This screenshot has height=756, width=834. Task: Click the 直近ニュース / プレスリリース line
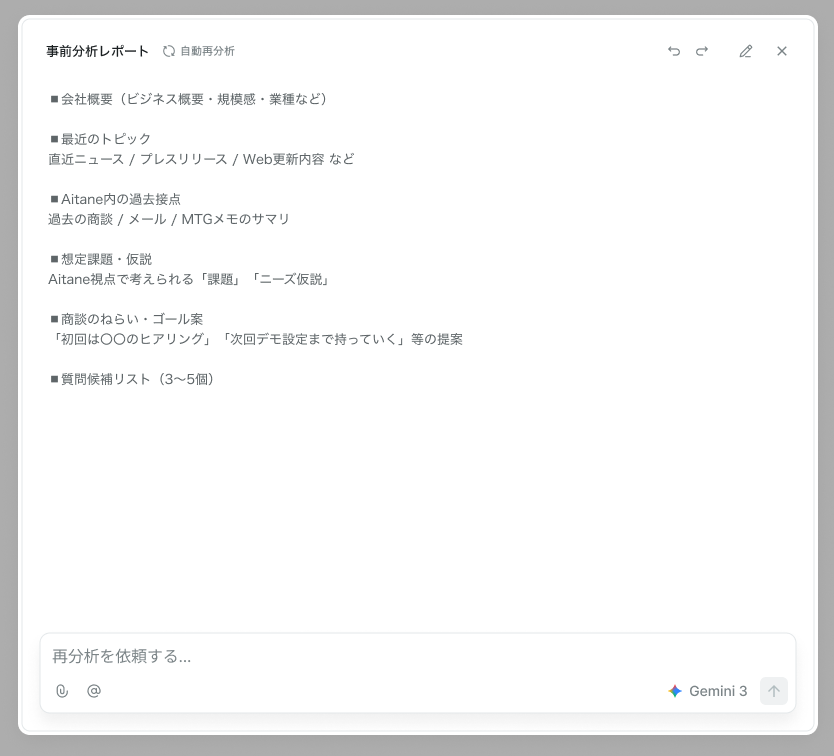tap(201, 159)
